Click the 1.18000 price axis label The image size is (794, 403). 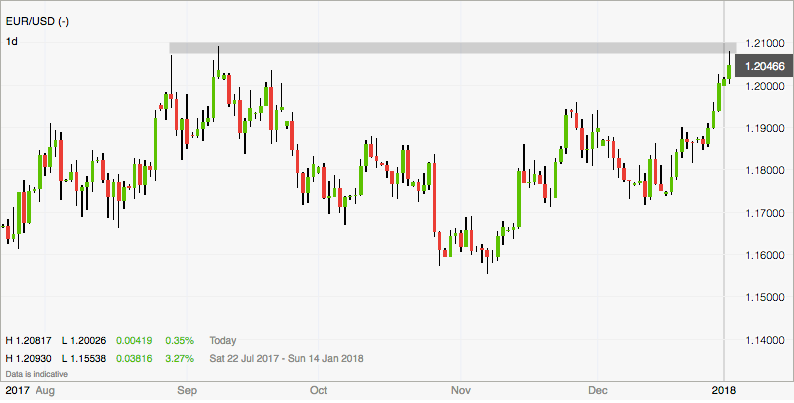click(x=765, y=170)
